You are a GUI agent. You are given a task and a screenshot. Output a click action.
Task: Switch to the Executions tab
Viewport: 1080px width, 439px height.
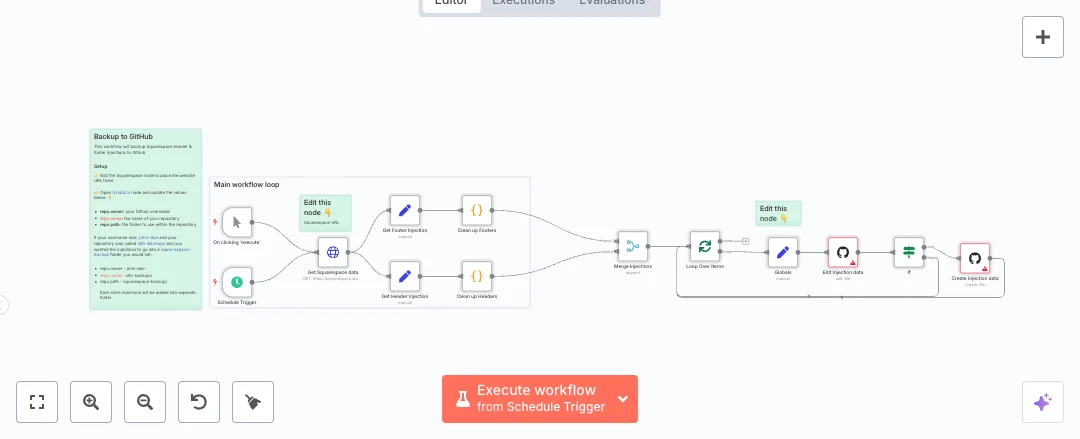click(x=523, y=3)
